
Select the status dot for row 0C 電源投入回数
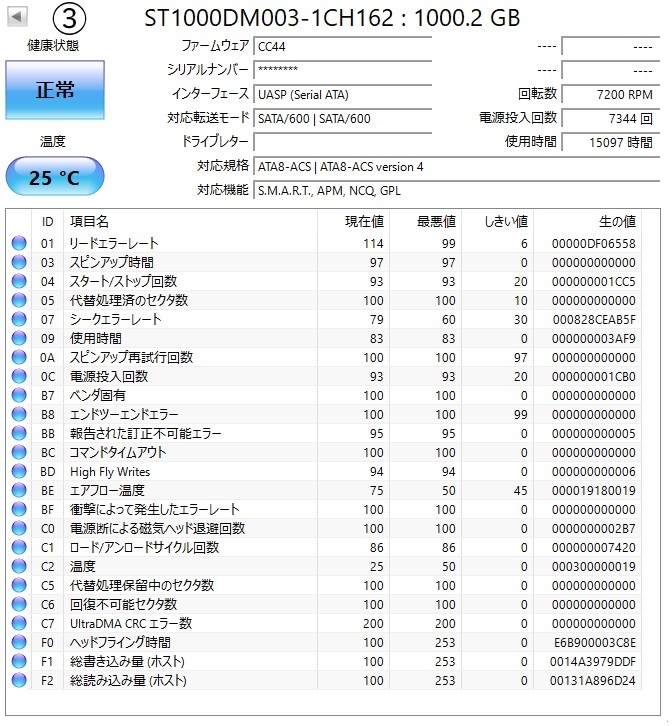(x=19, y=376)
